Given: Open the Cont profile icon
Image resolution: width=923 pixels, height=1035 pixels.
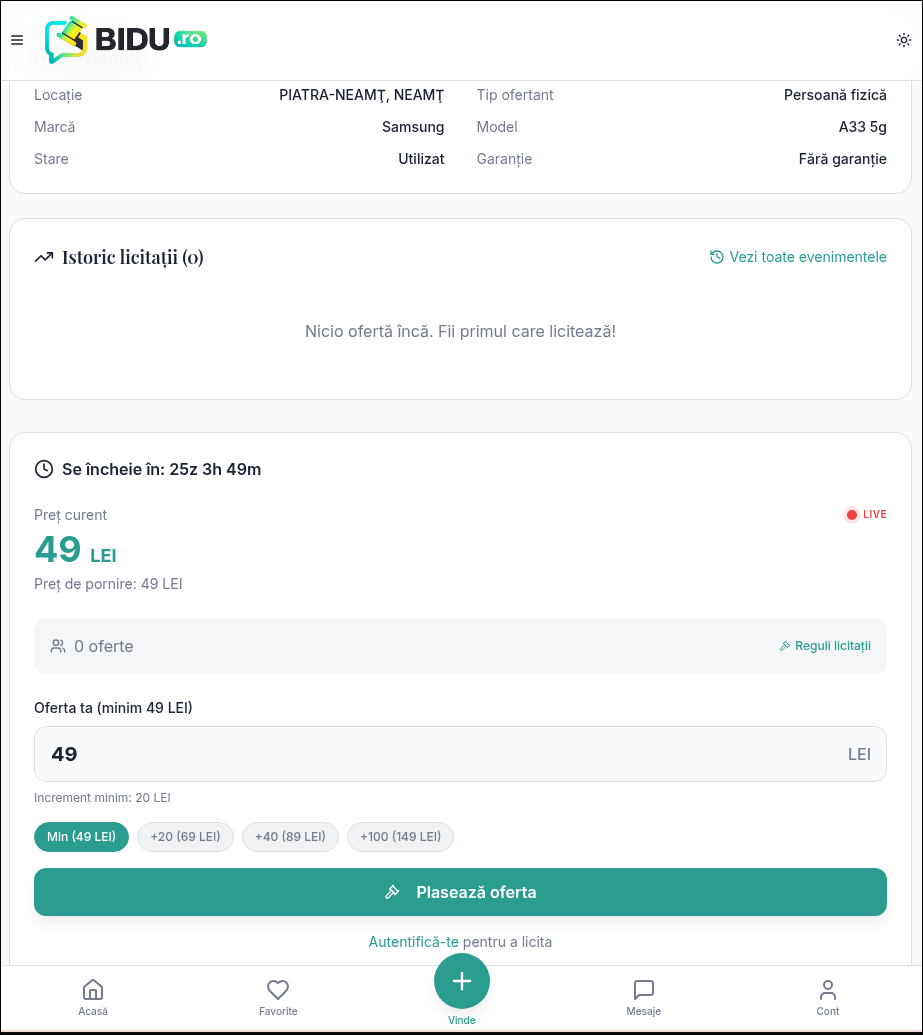Looking at the screenshot, I should click(x=828, y=996).
